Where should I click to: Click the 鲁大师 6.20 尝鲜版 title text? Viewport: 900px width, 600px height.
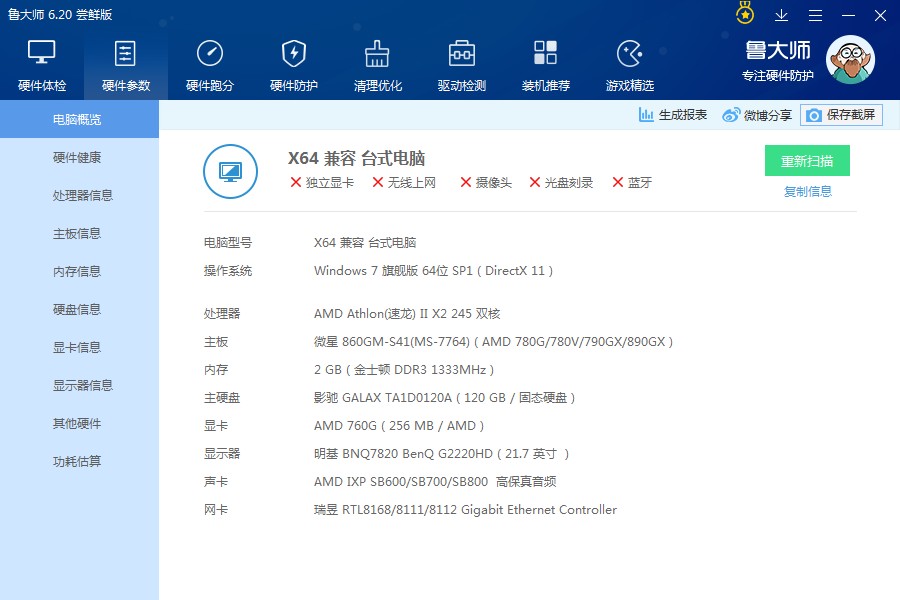60,14
